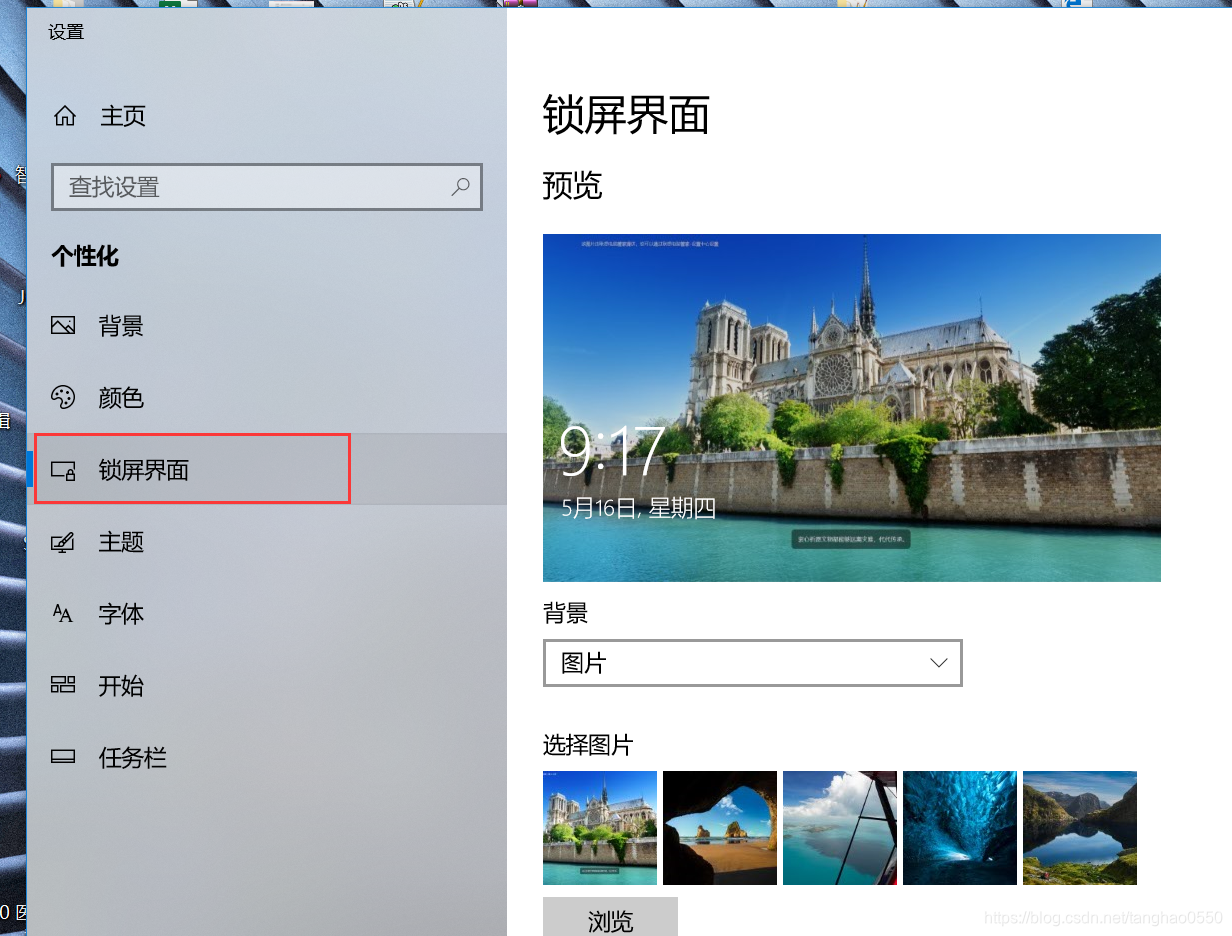Open the 背景 settings section
Screen dimensions: 1232x936
[121, 326]
